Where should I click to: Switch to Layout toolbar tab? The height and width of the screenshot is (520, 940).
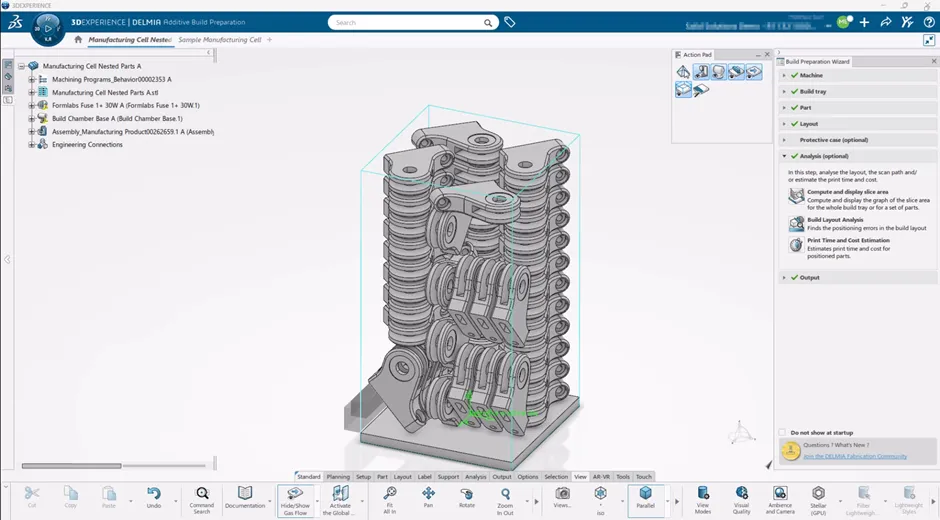(402, 477)
